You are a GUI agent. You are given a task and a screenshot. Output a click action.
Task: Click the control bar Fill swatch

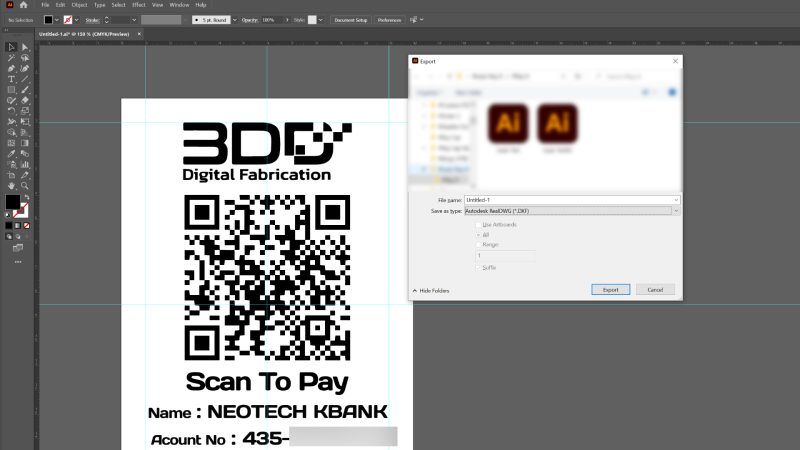click(x=48, y=20)
